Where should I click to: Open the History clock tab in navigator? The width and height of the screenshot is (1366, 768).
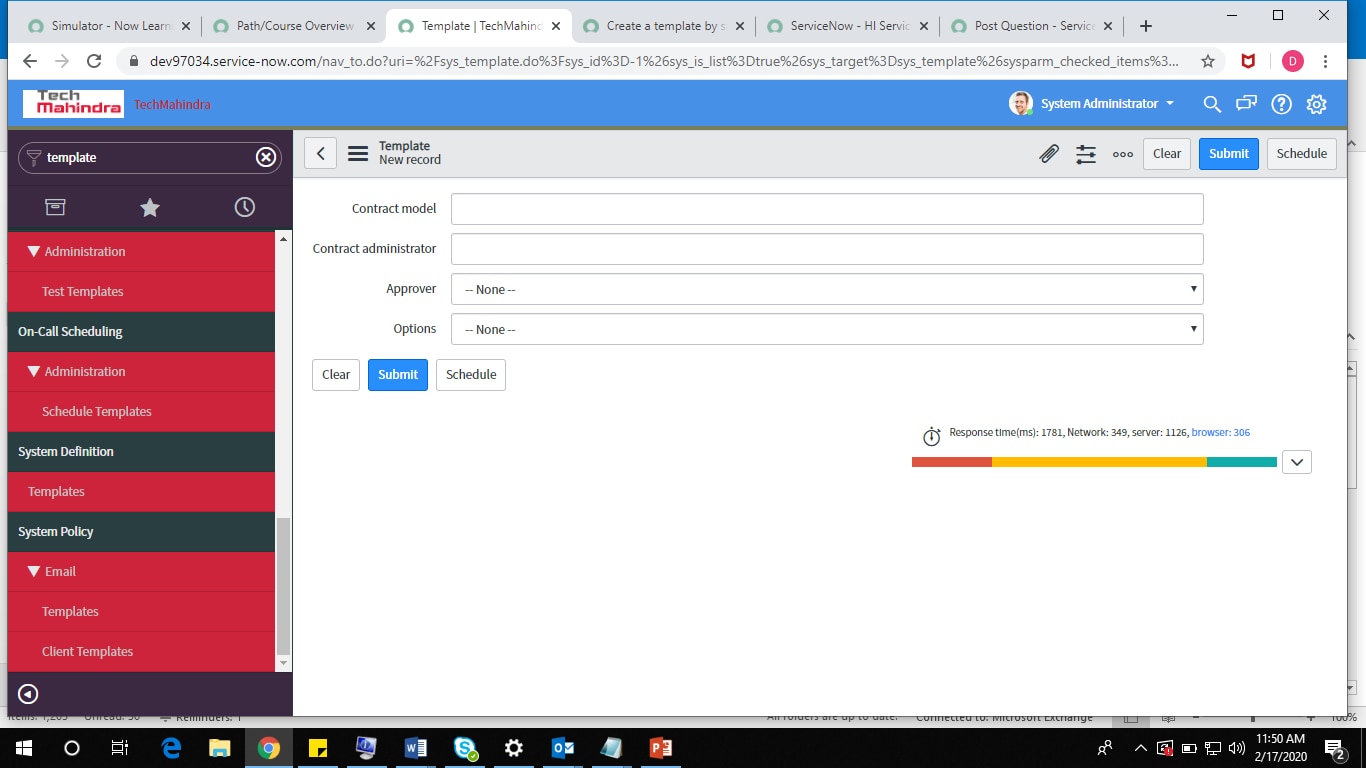point(244,207)
